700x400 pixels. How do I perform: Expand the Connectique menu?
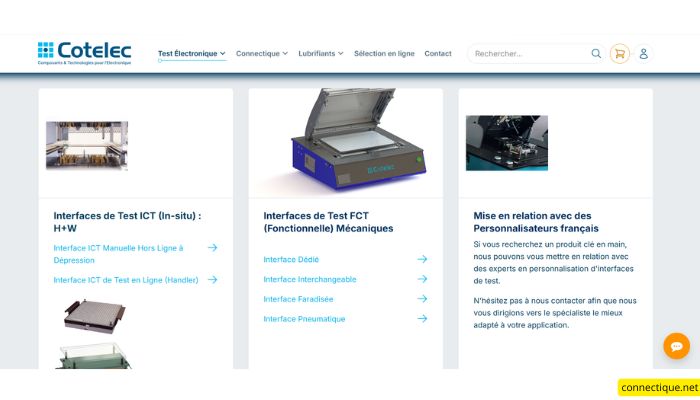point(262,54)
